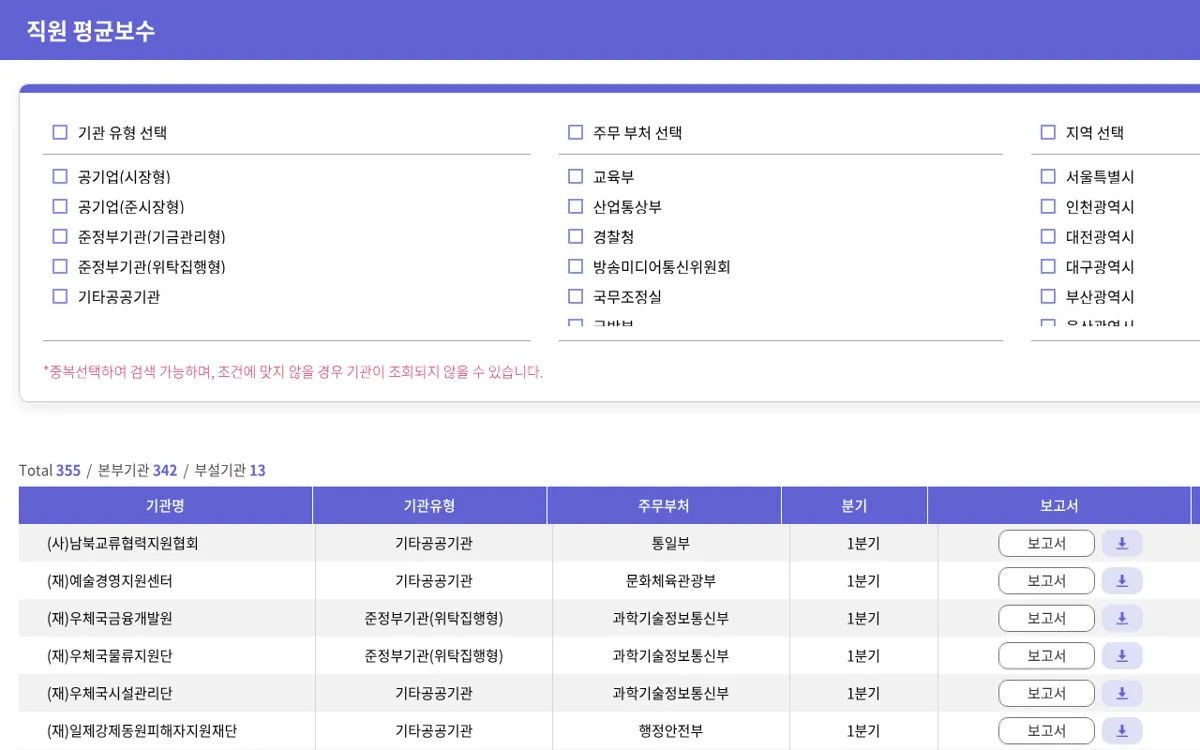Click the 기관명 column header
The image size is (1200, 750).
coord(165,506)
